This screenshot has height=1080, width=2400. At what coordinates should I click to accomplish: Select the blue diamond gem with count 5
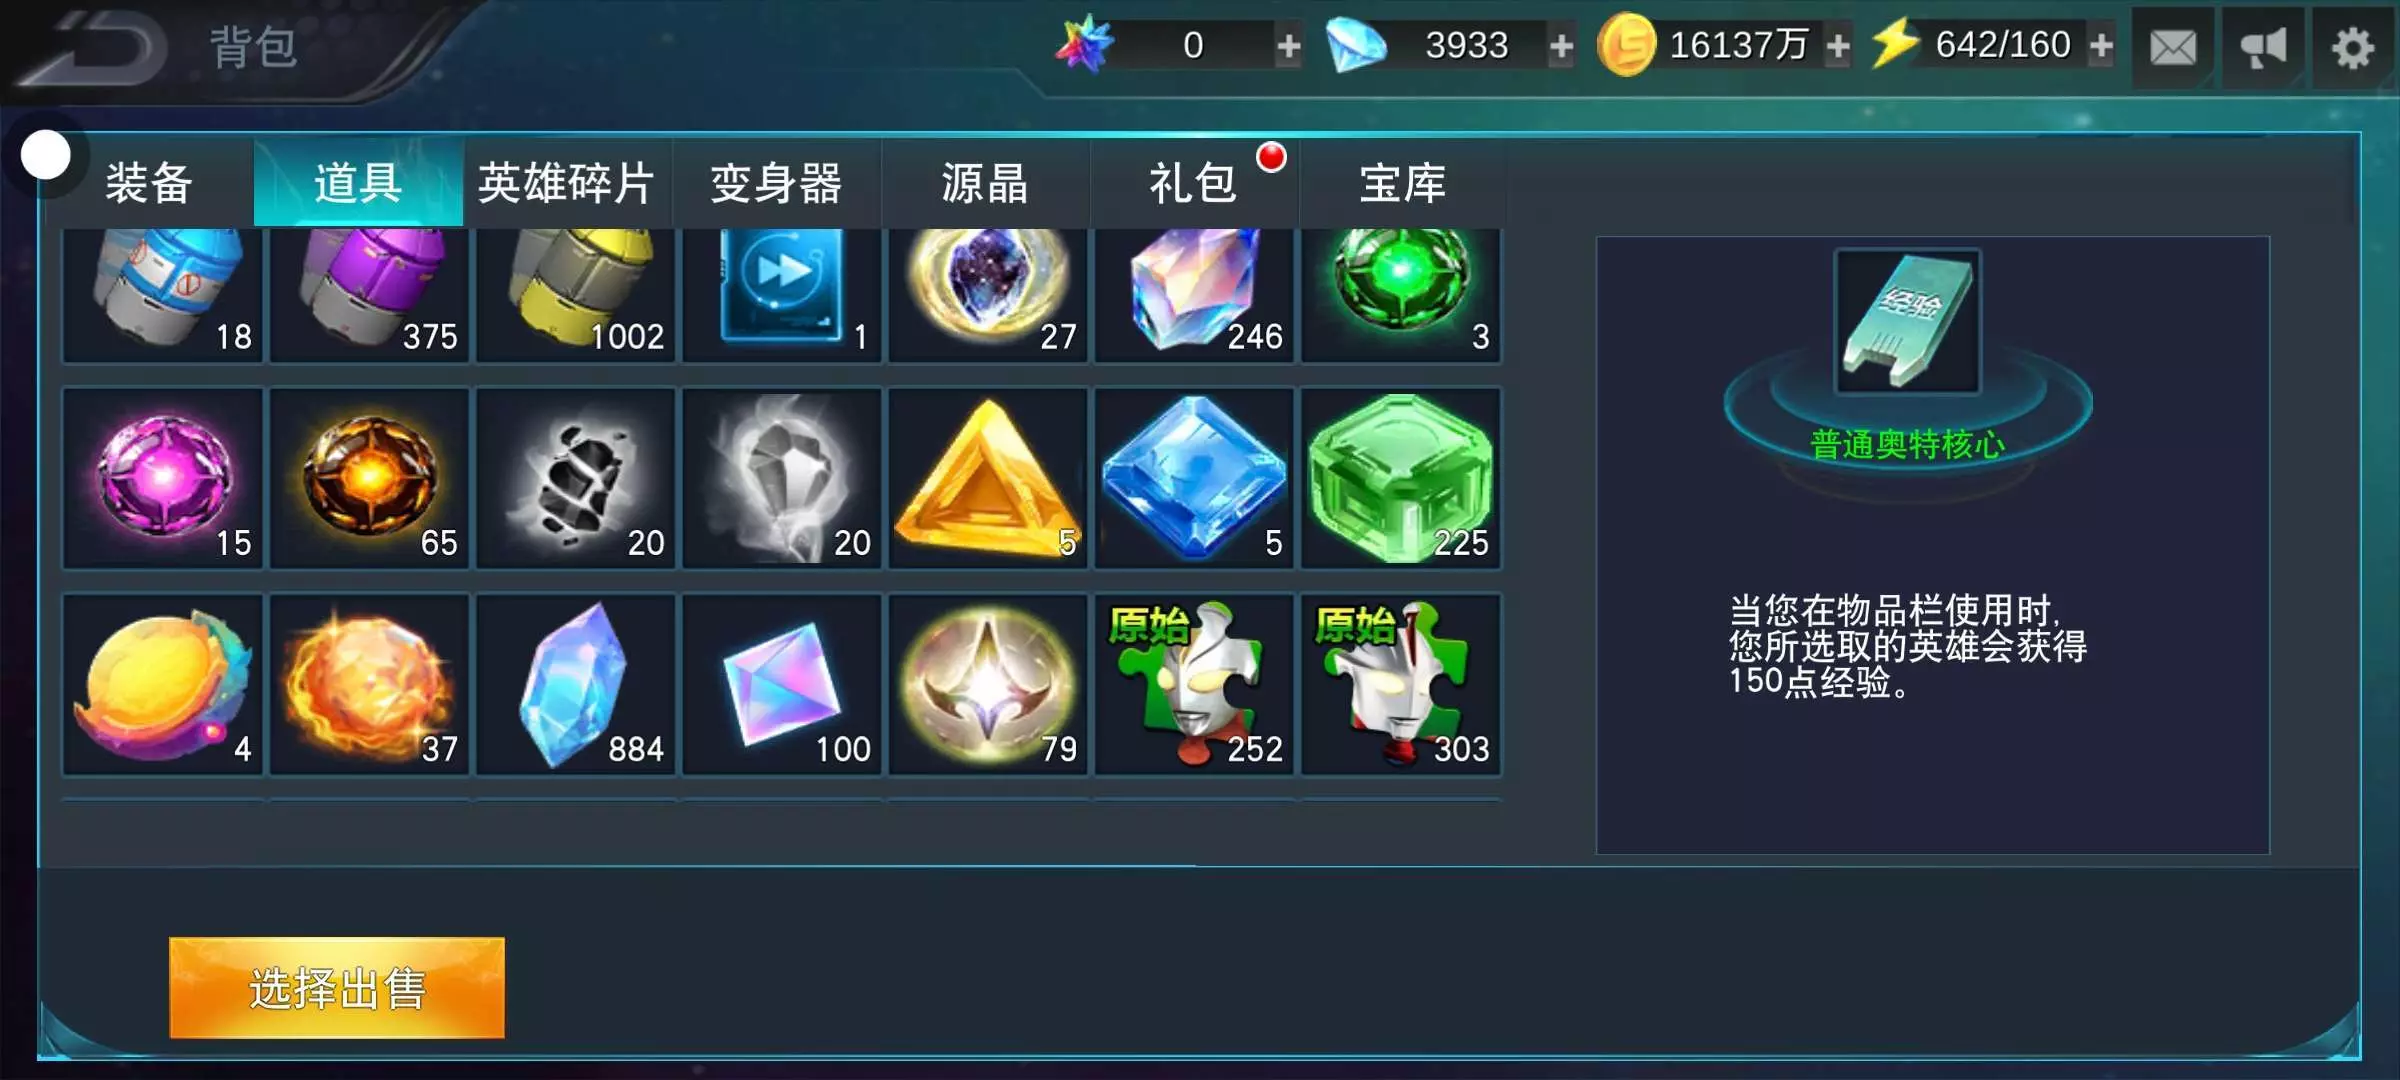(1194, 478)
